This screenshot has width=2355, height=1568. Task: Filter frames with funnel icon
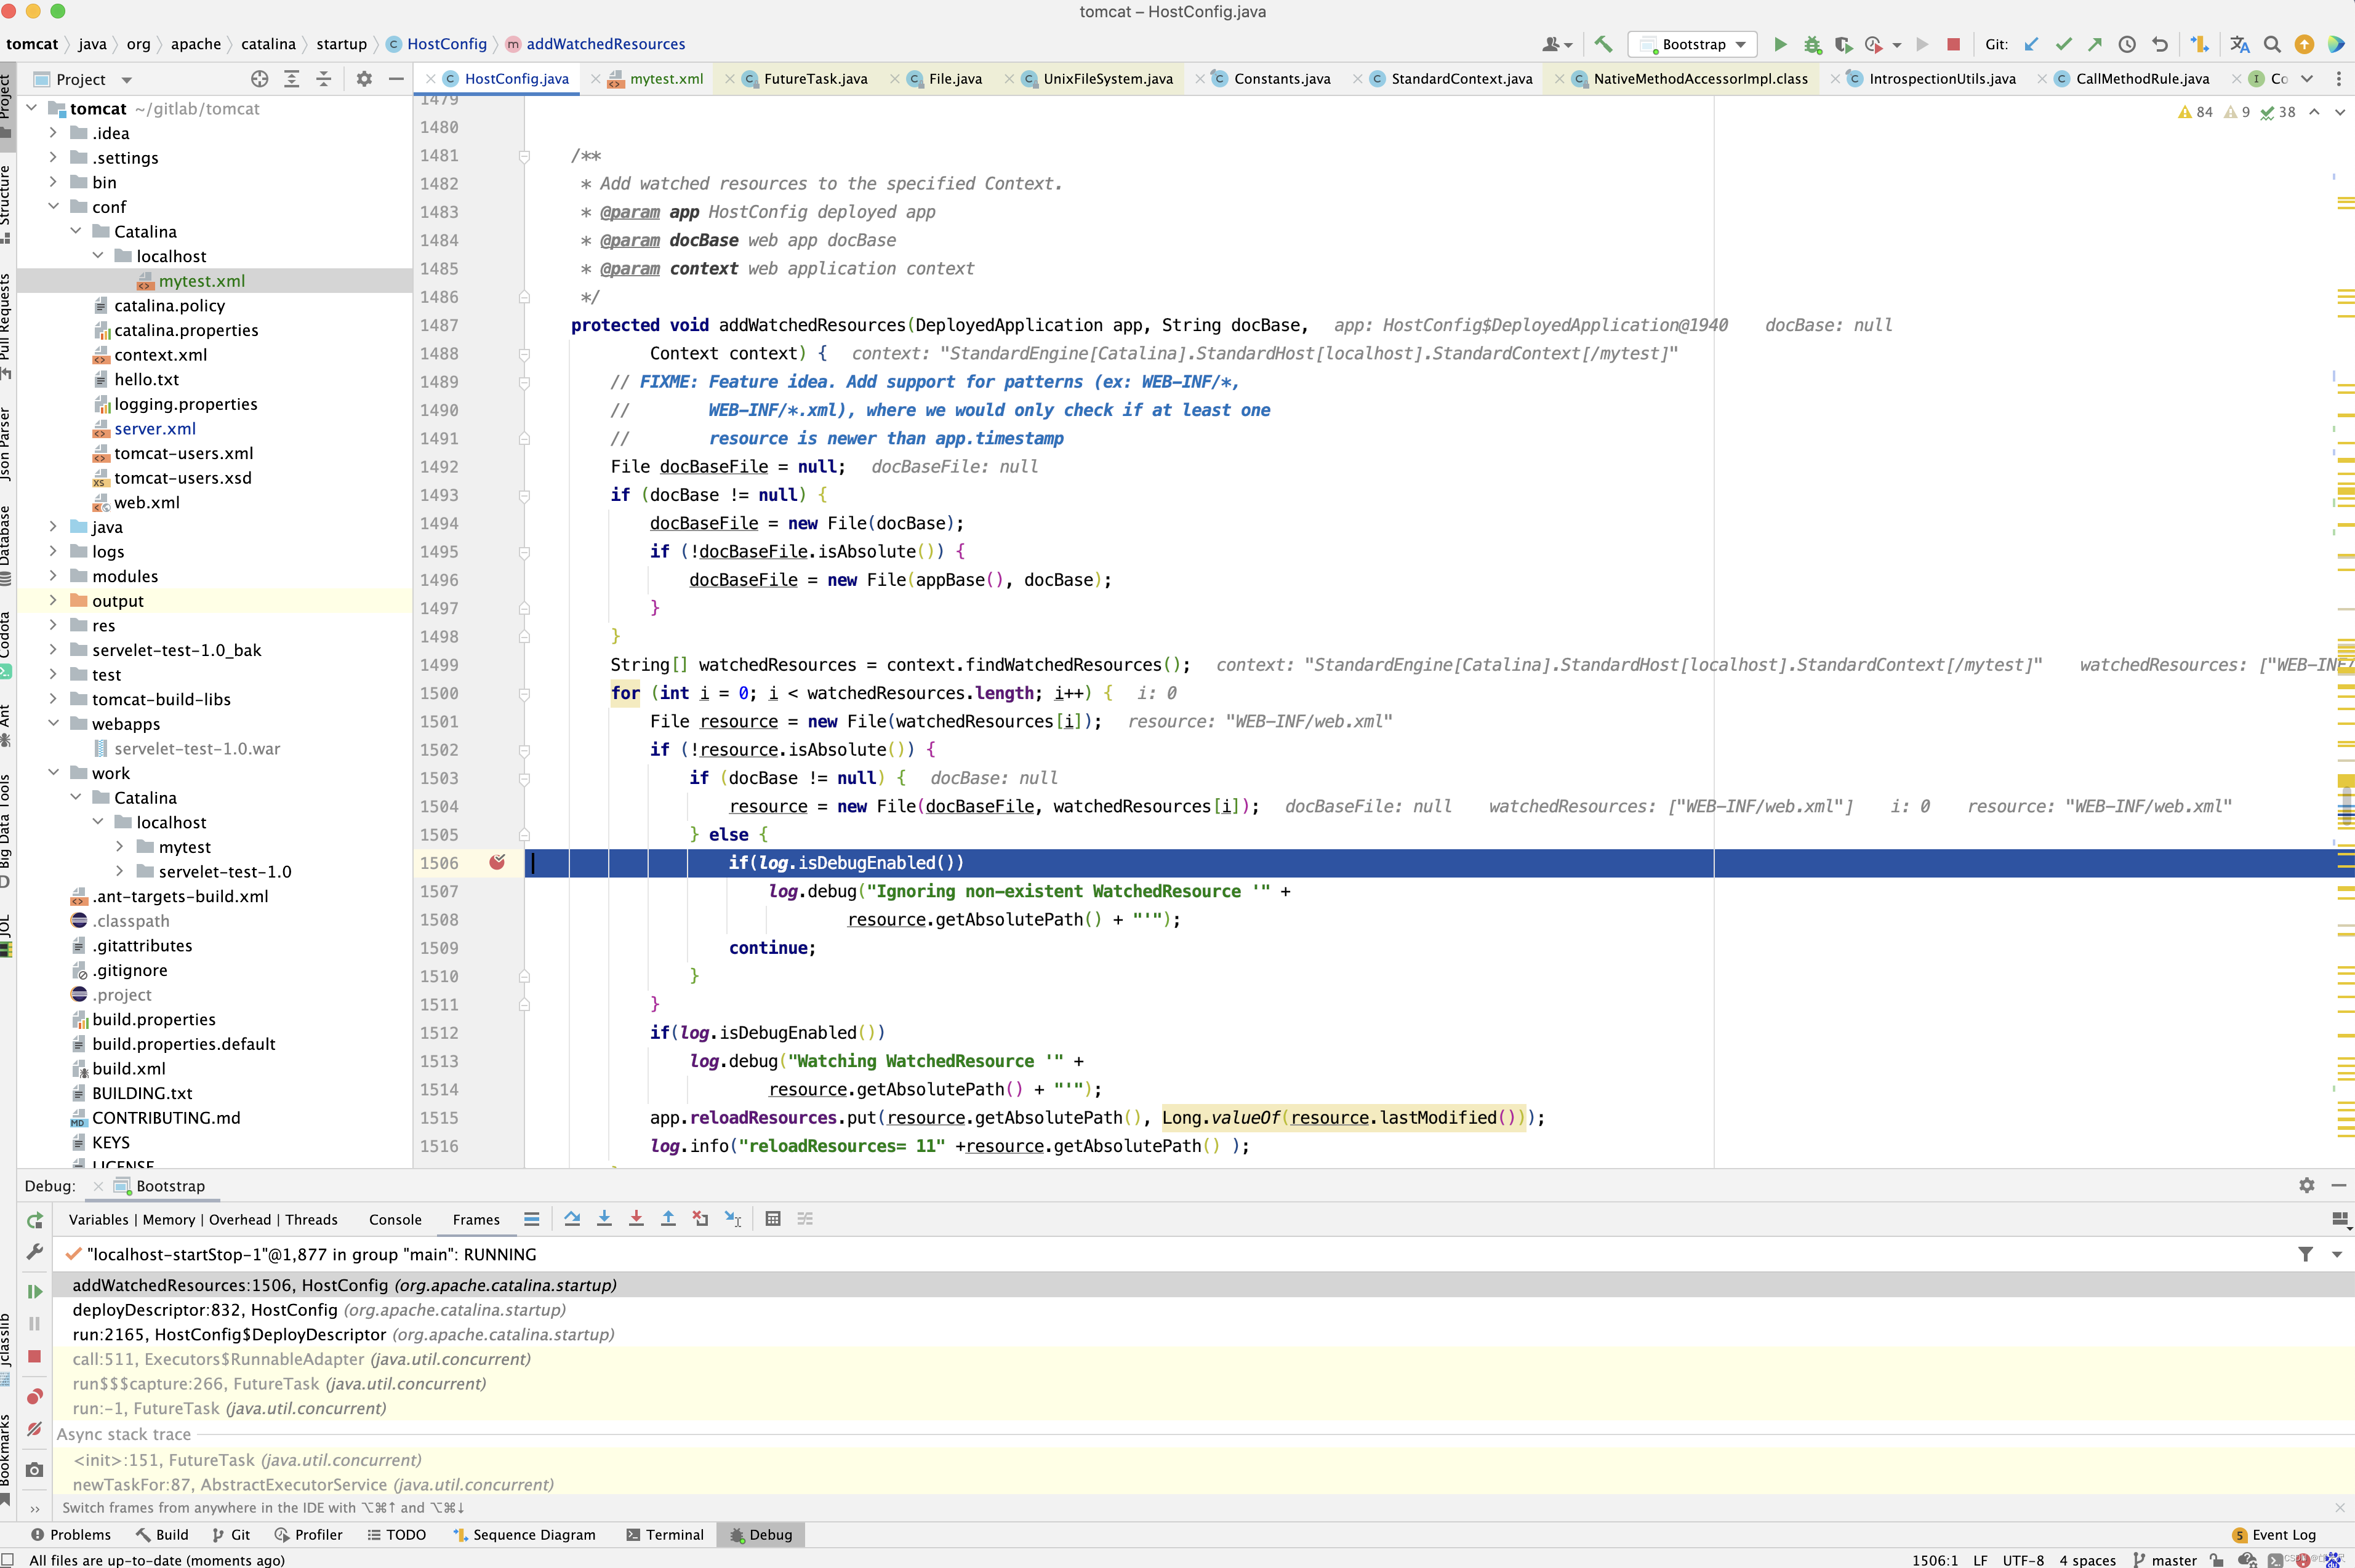coord(2305,1254)
